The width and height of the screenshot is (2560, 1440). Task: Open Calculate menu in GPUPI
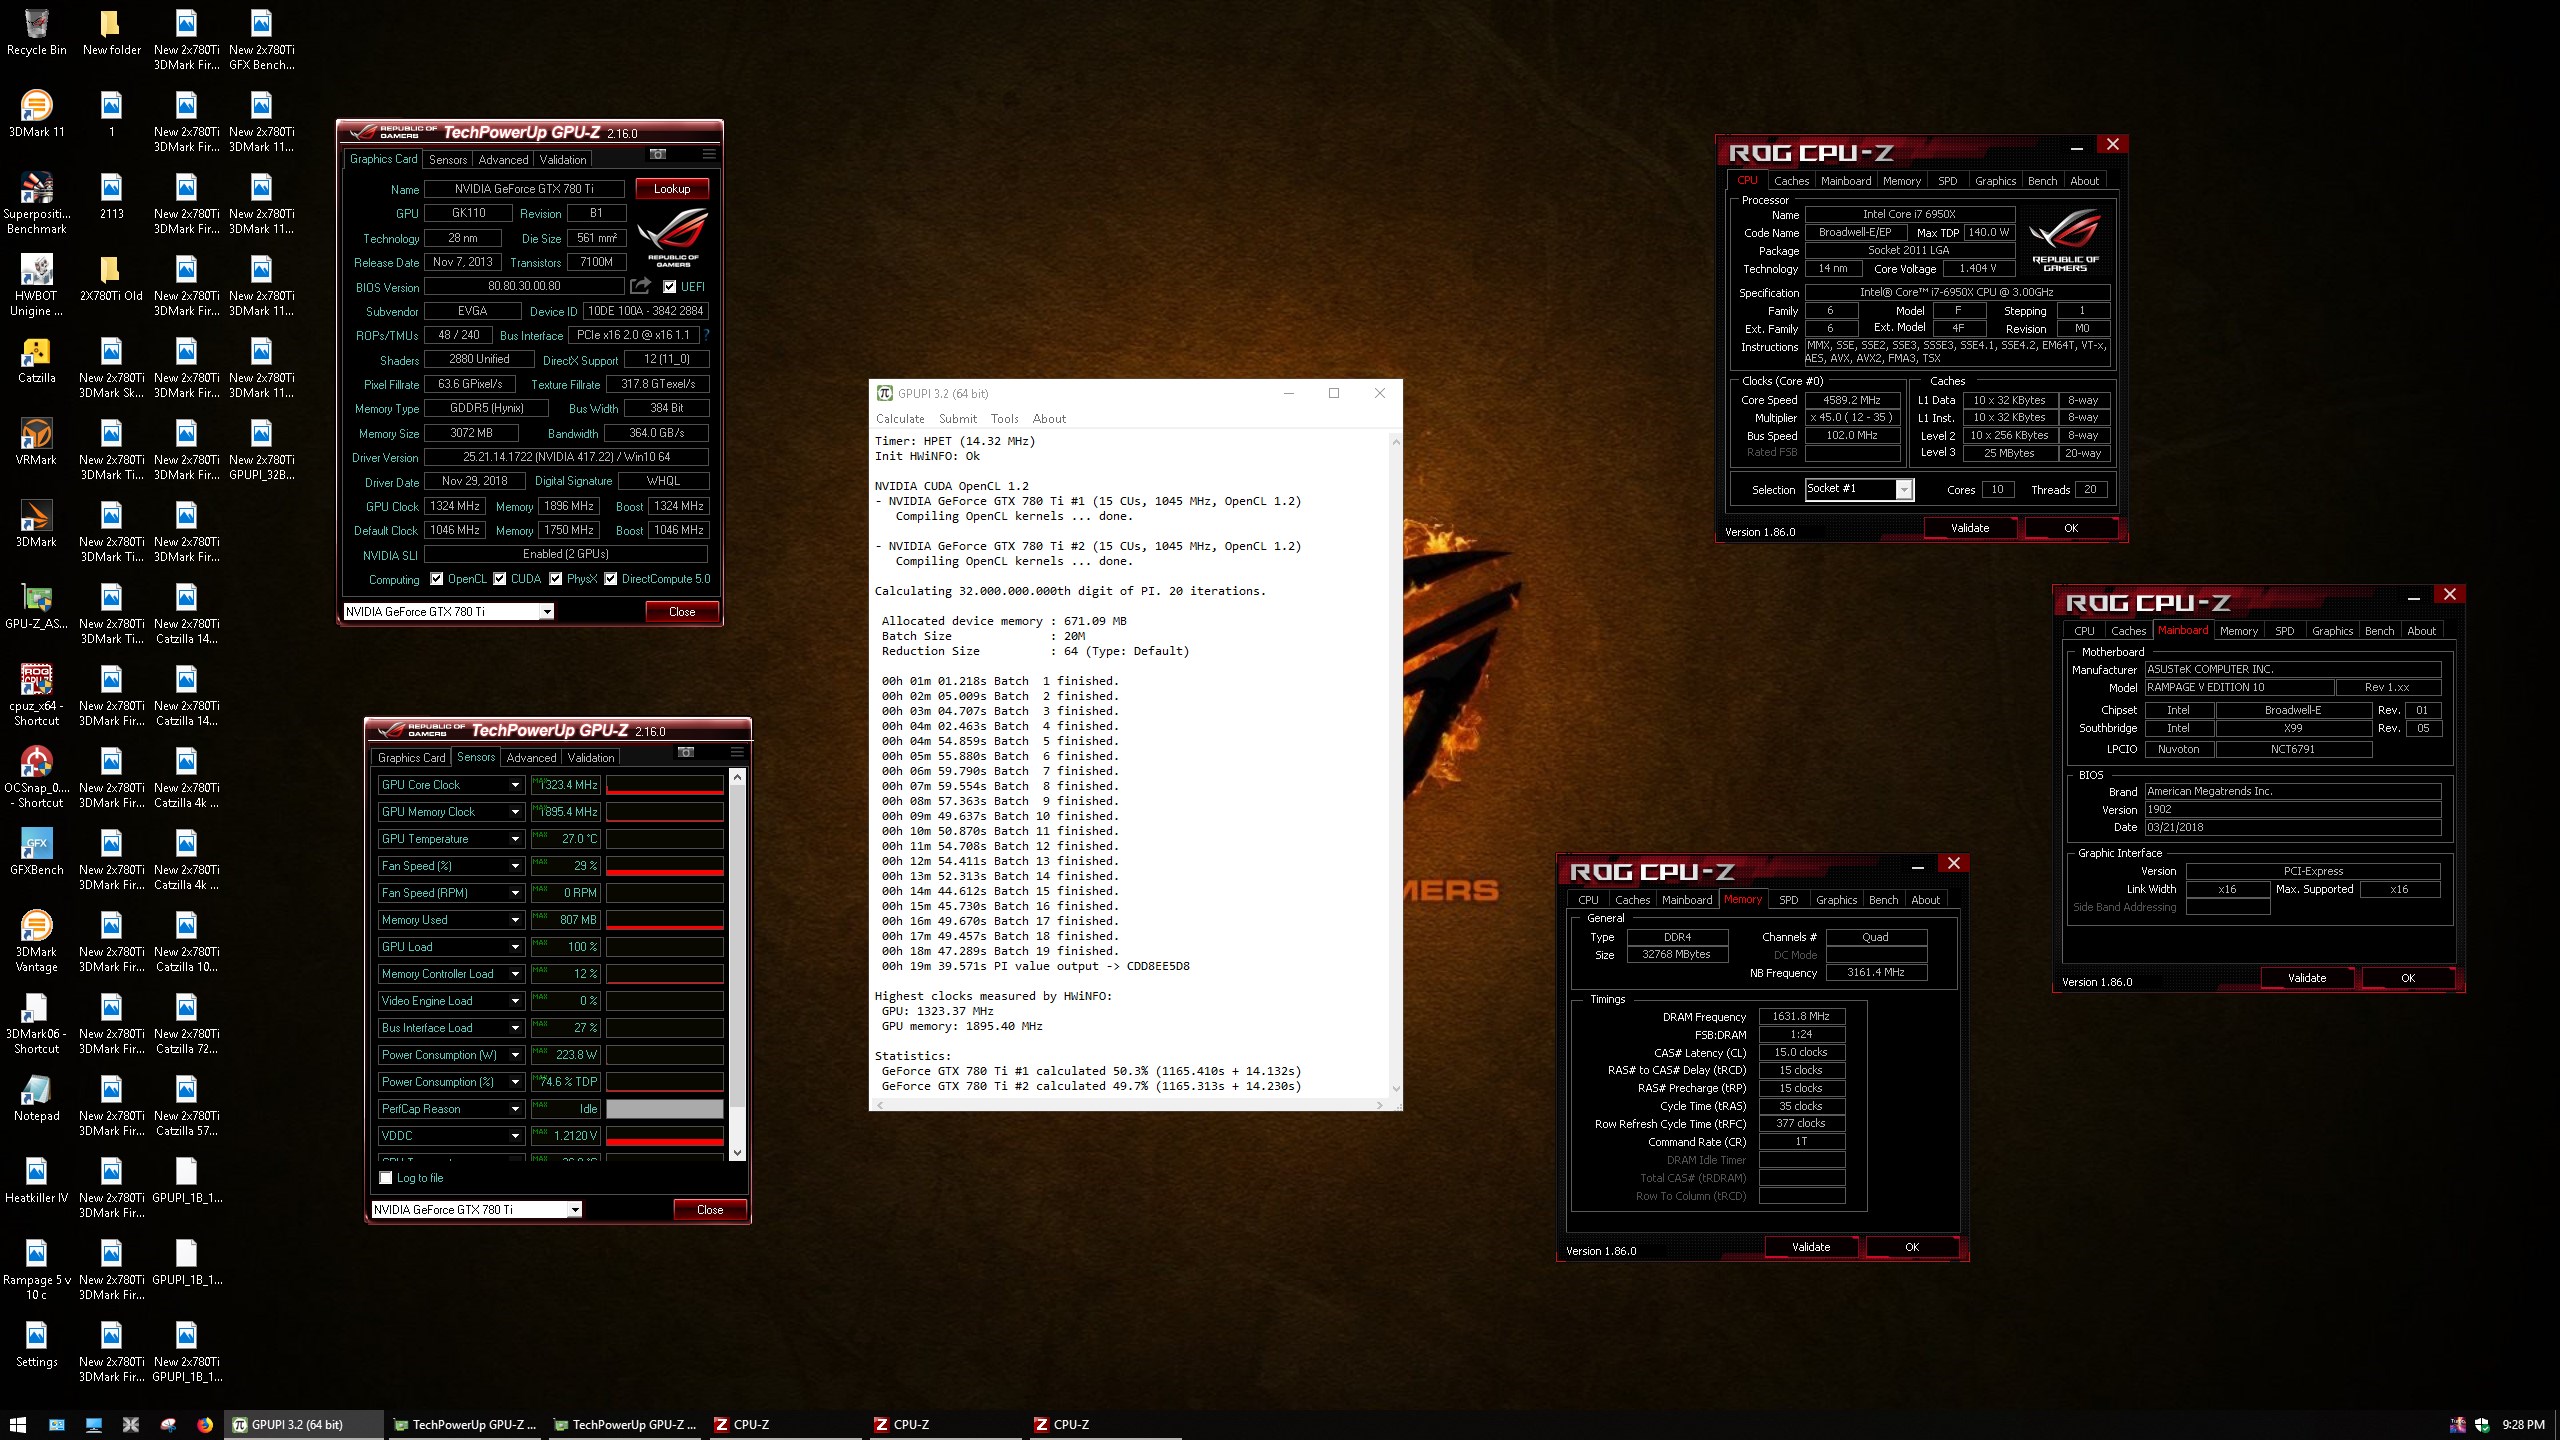[x=900, y=419]
